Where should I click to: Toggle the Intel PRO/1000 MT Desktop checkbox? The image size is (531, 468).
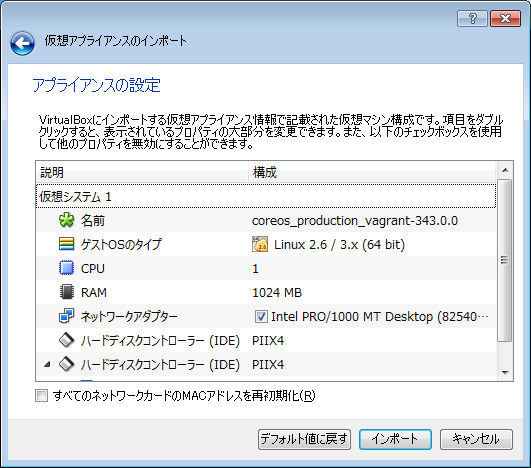click(261, 317)
